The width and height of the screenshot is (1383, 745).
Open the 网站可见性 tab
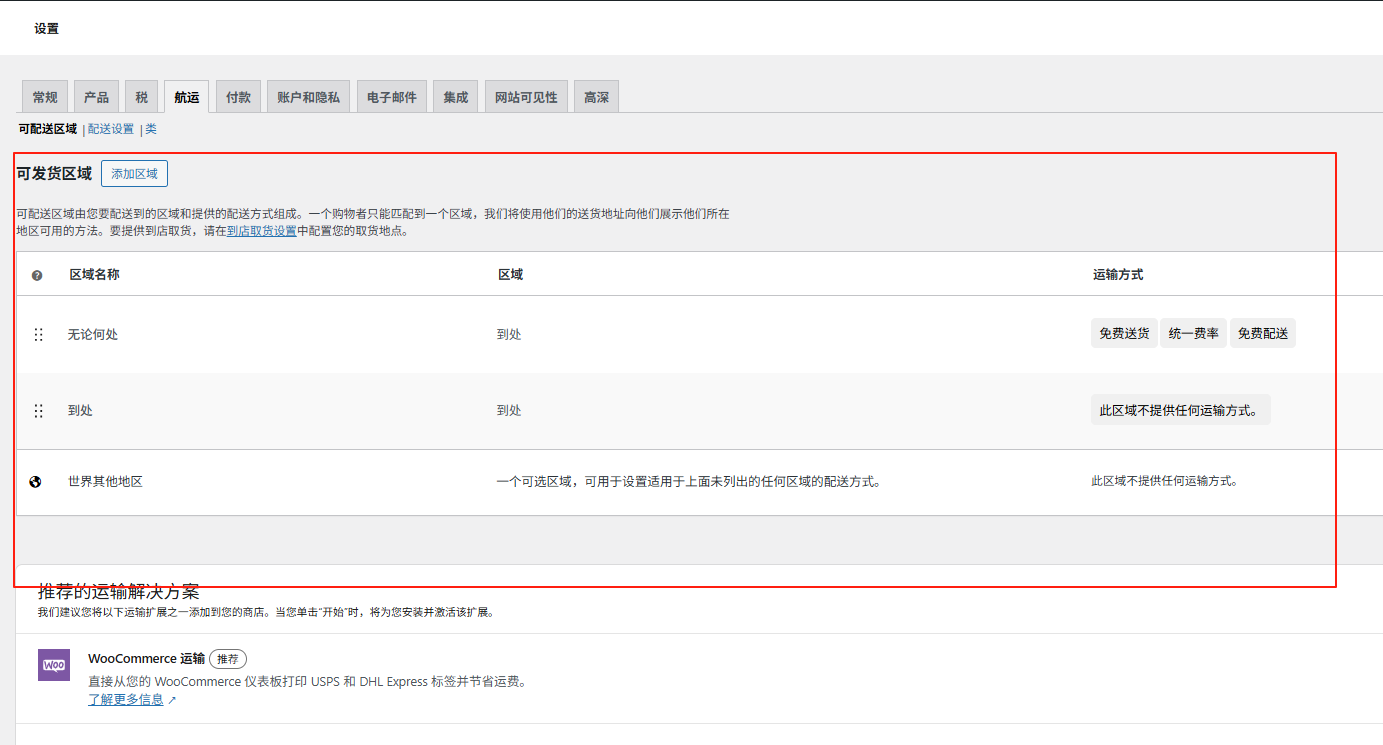526,97
